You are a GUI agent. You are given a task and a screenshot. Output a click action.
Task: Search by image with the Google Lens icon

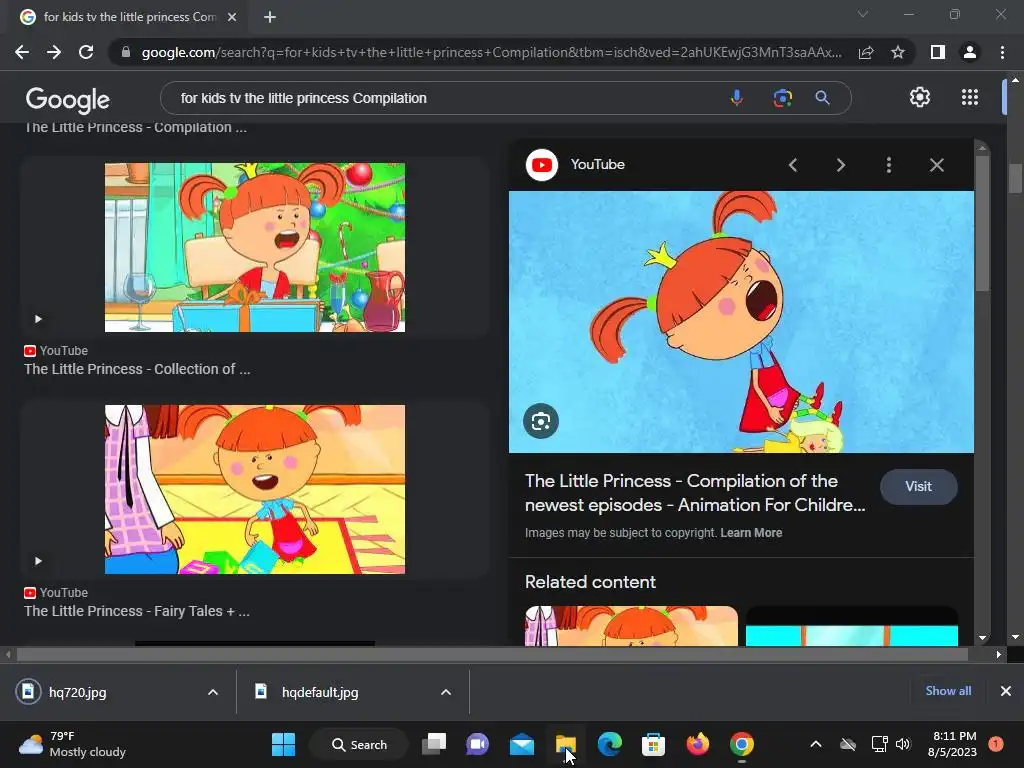pyautogui.click(x=782, y=98)
